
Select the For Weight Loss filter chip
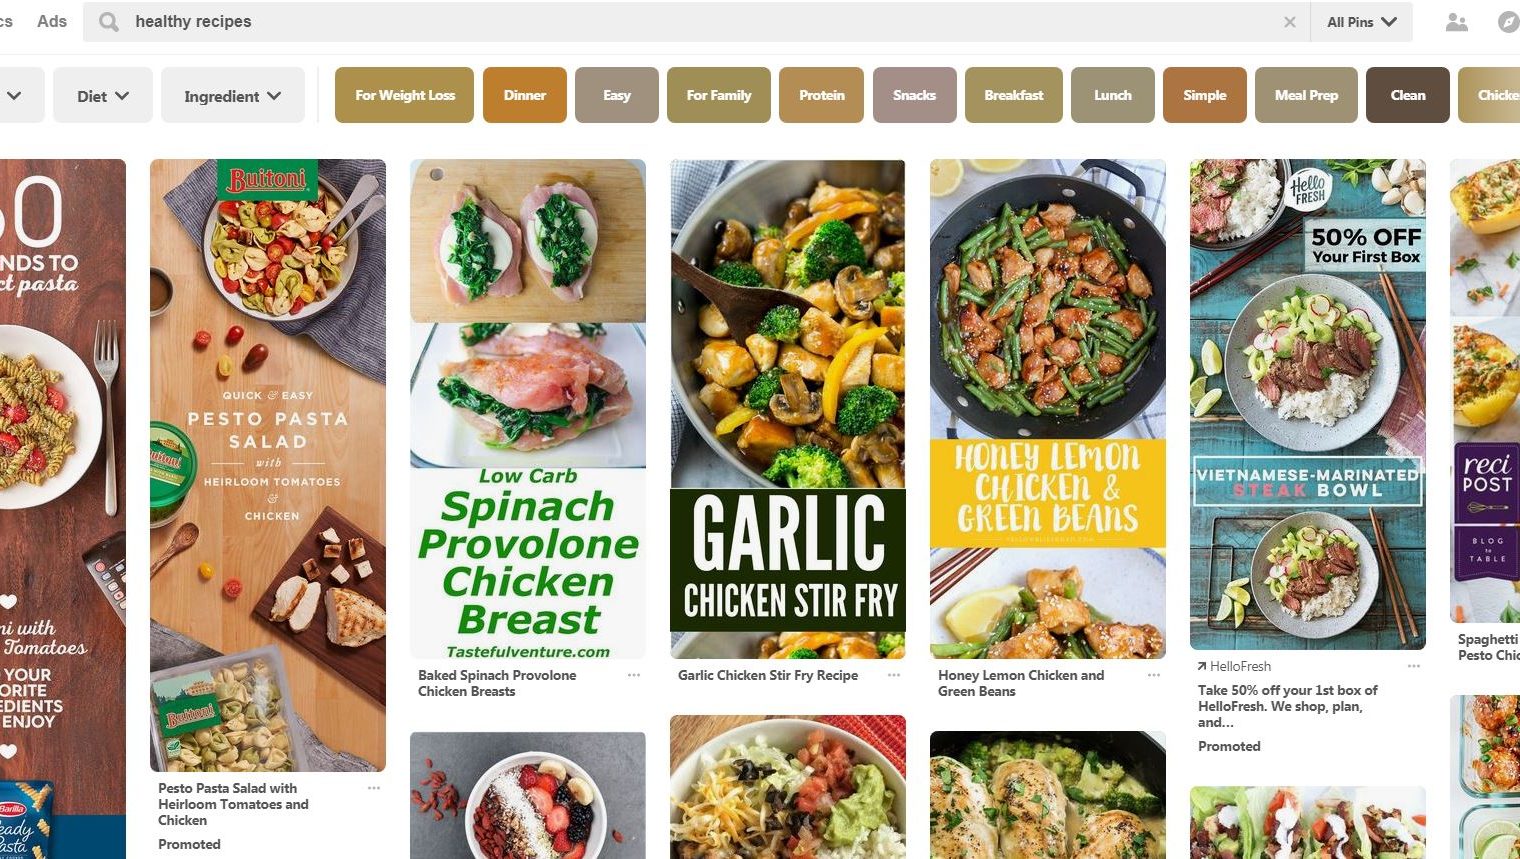click(x=404, y=95)
